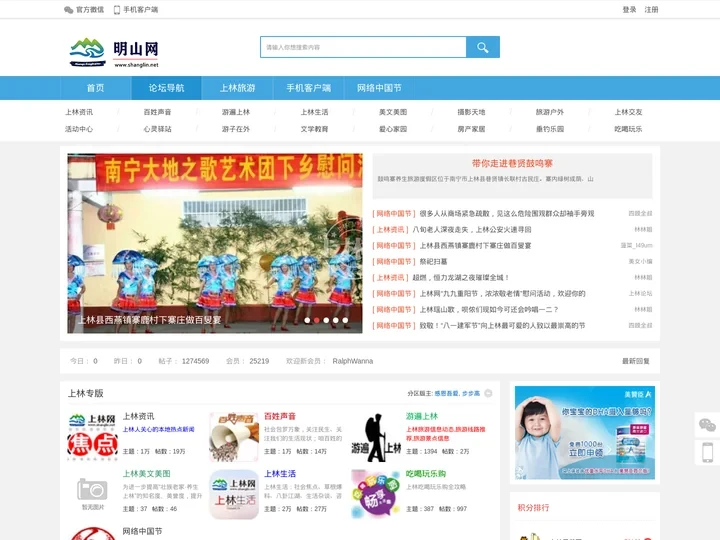Select the fourth carousel slide dot
Screen dimensions: 720x540
coord(336,320)
